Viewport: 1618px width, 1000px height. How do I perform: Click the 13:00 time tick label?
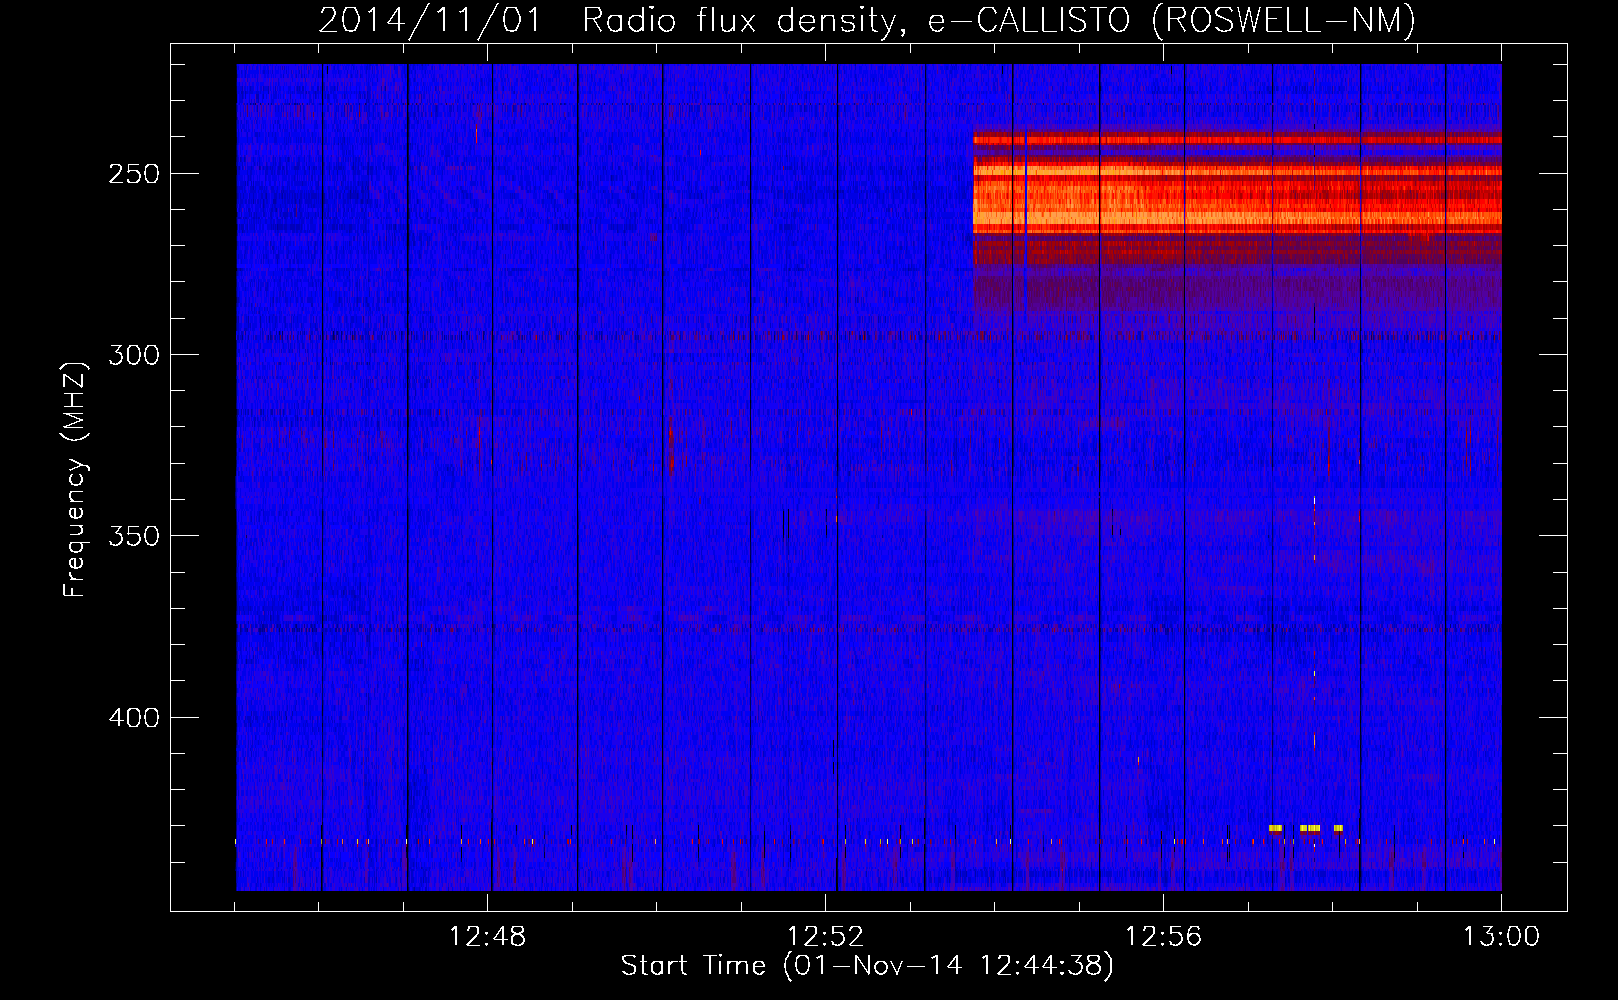click(1501, 937)
